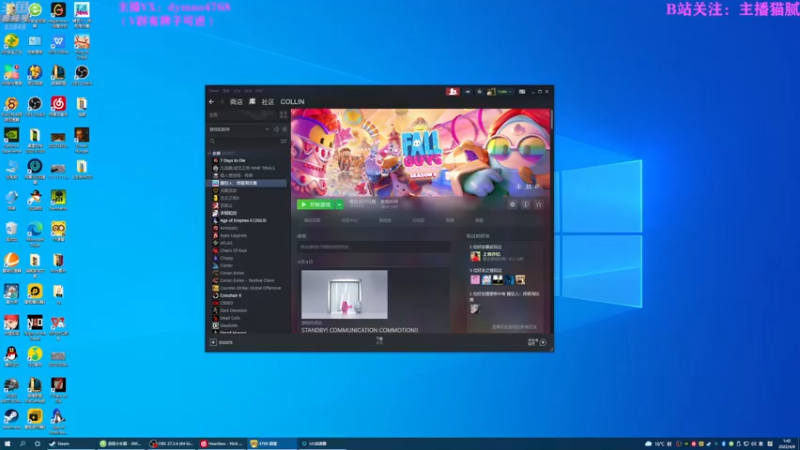Open the GeForce Experience desktop icon
The height and width of the screenshot is (450, 800).
[x=11, y=138]
